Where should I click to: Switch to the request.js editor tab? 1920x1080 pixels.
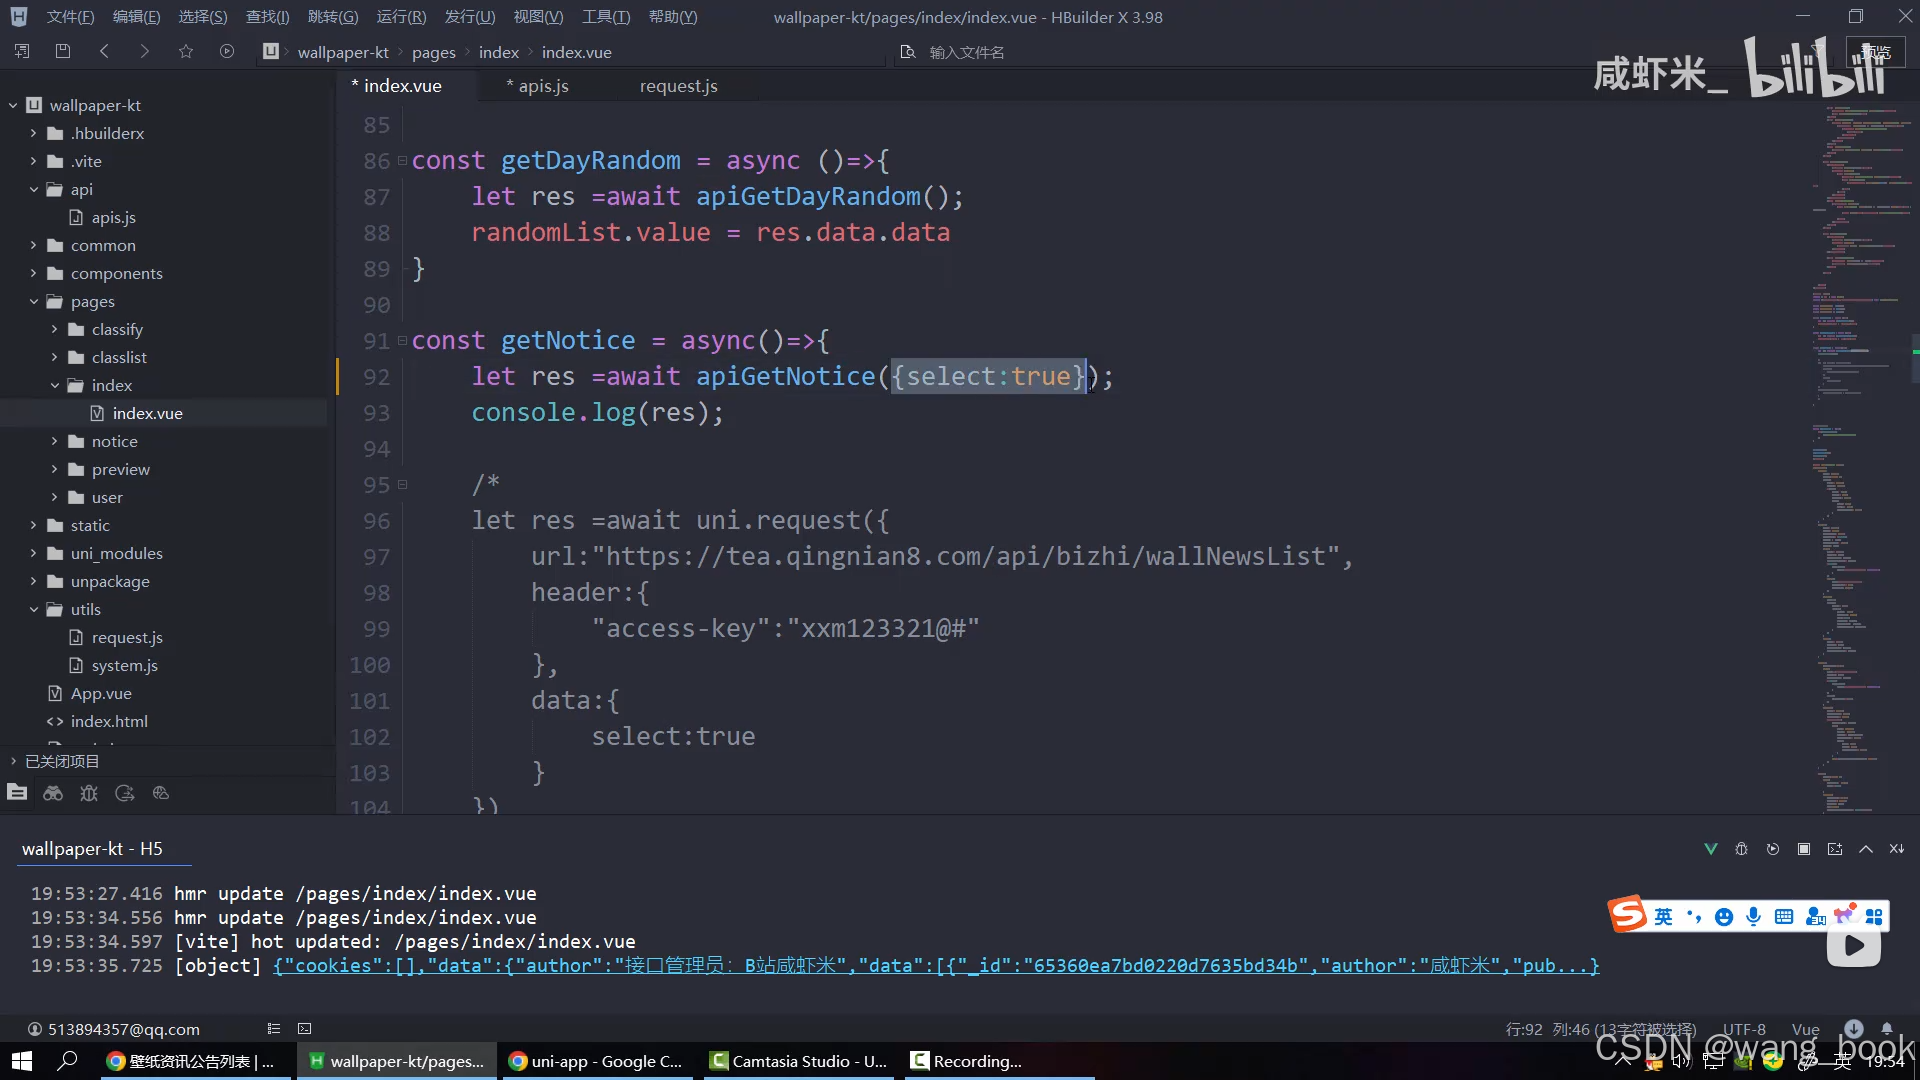click(678, 86)
